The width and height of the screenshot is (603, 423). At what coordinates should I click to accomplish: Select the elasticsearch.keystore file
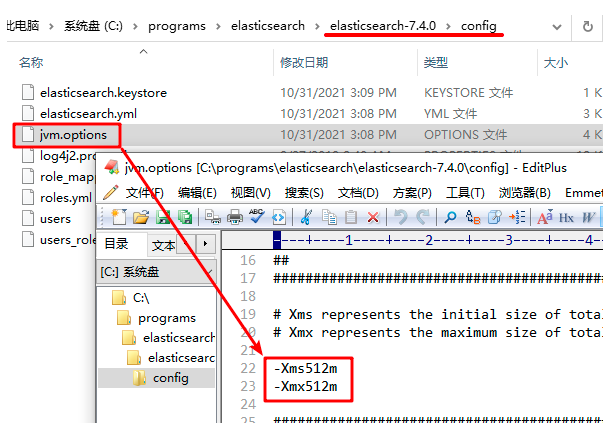(103, 93)
